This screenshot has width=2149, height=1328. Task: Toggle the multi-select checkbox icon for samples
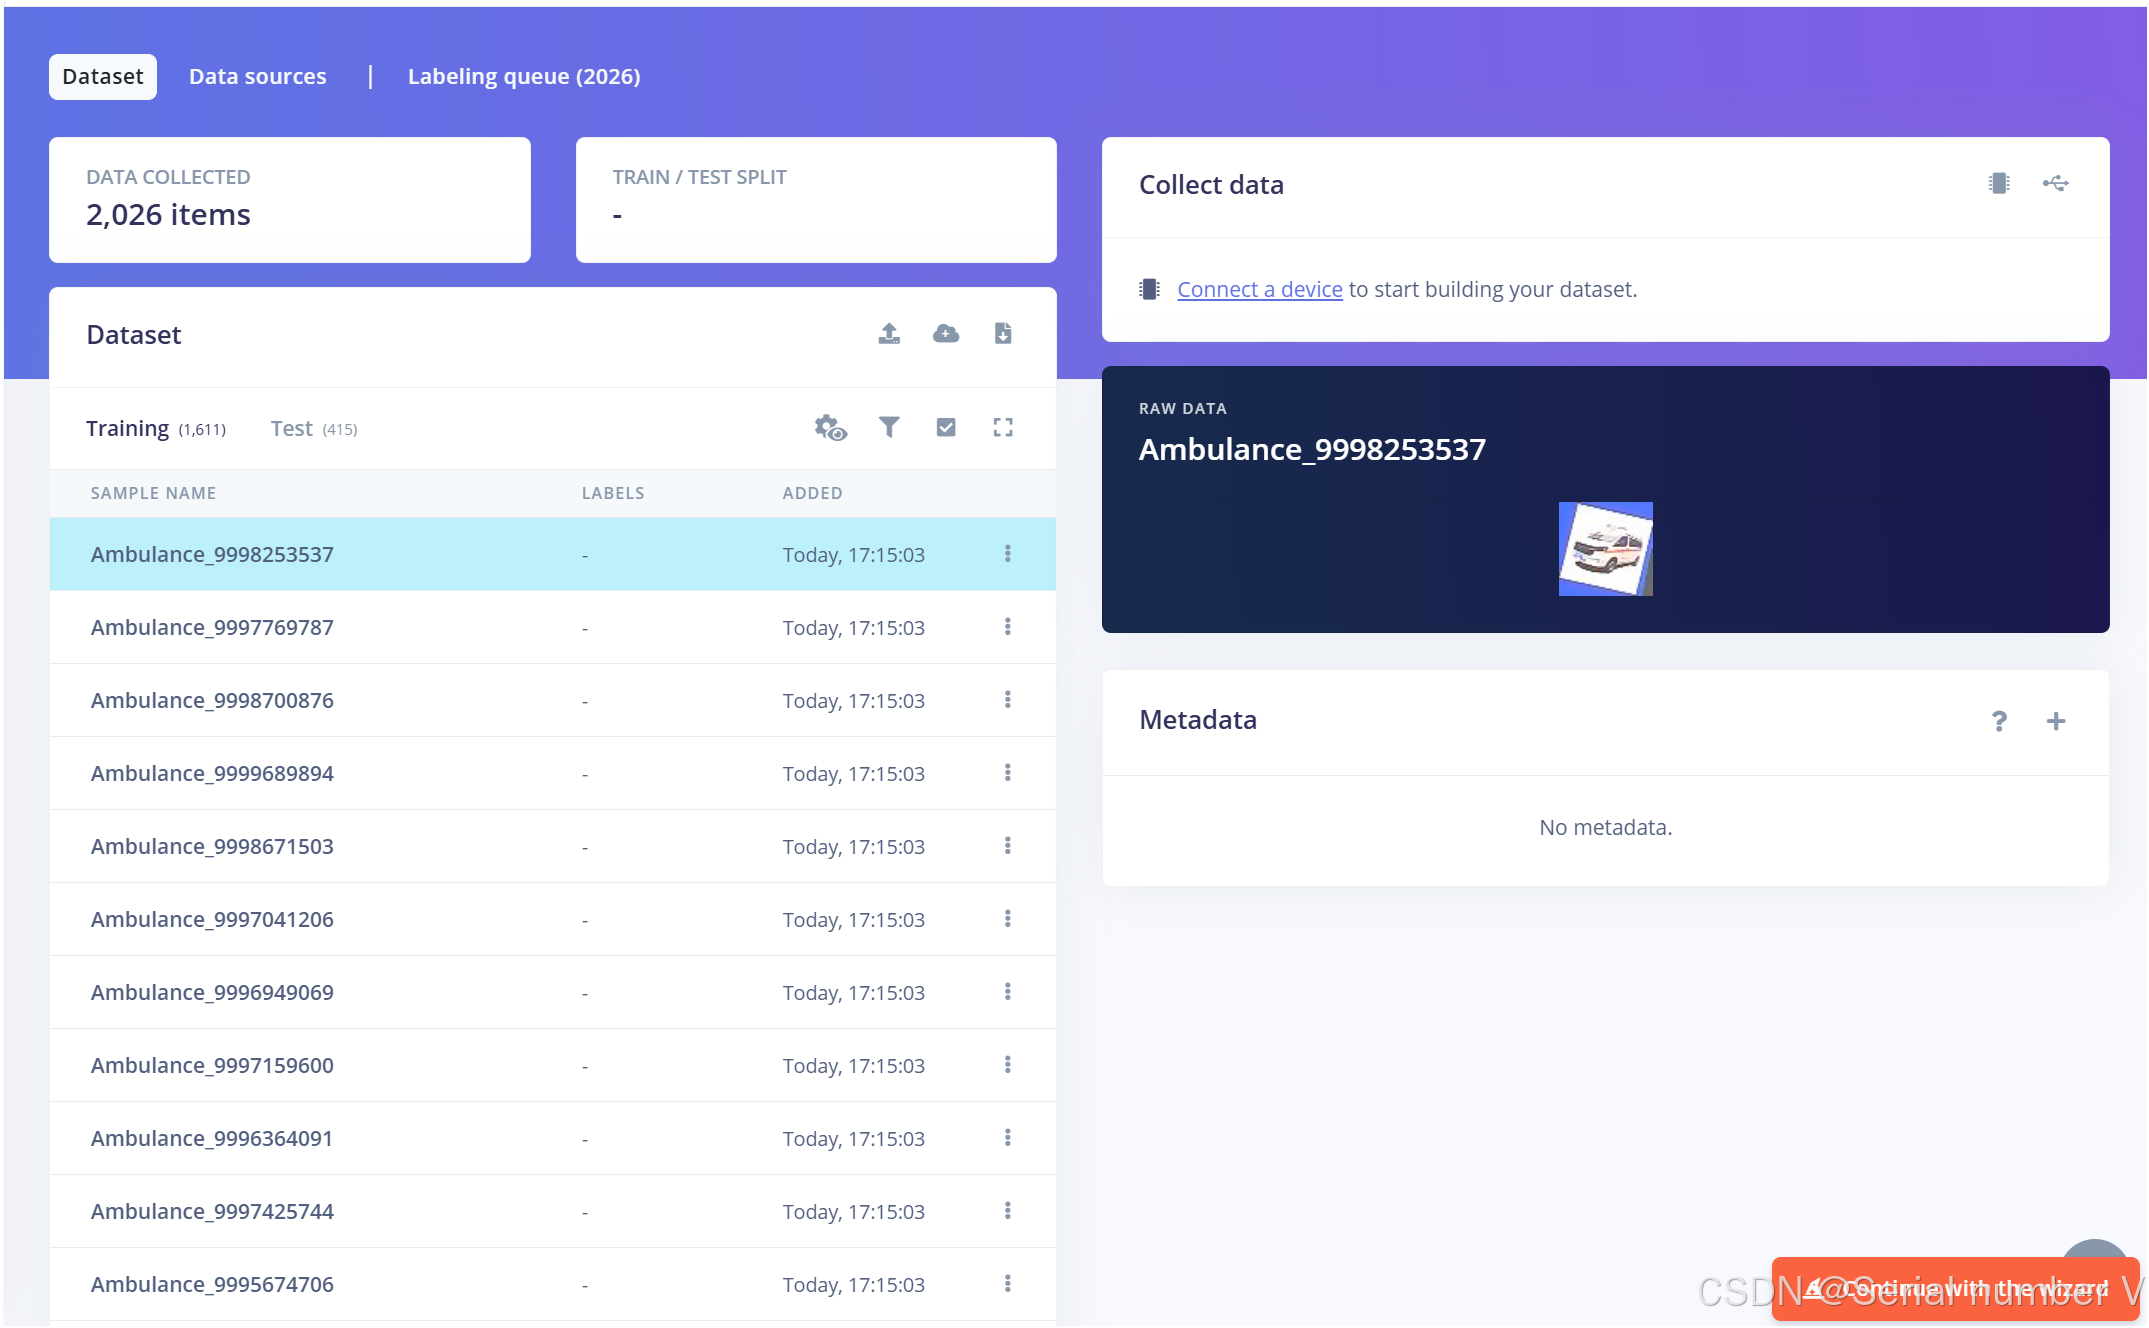pos(946,427)
